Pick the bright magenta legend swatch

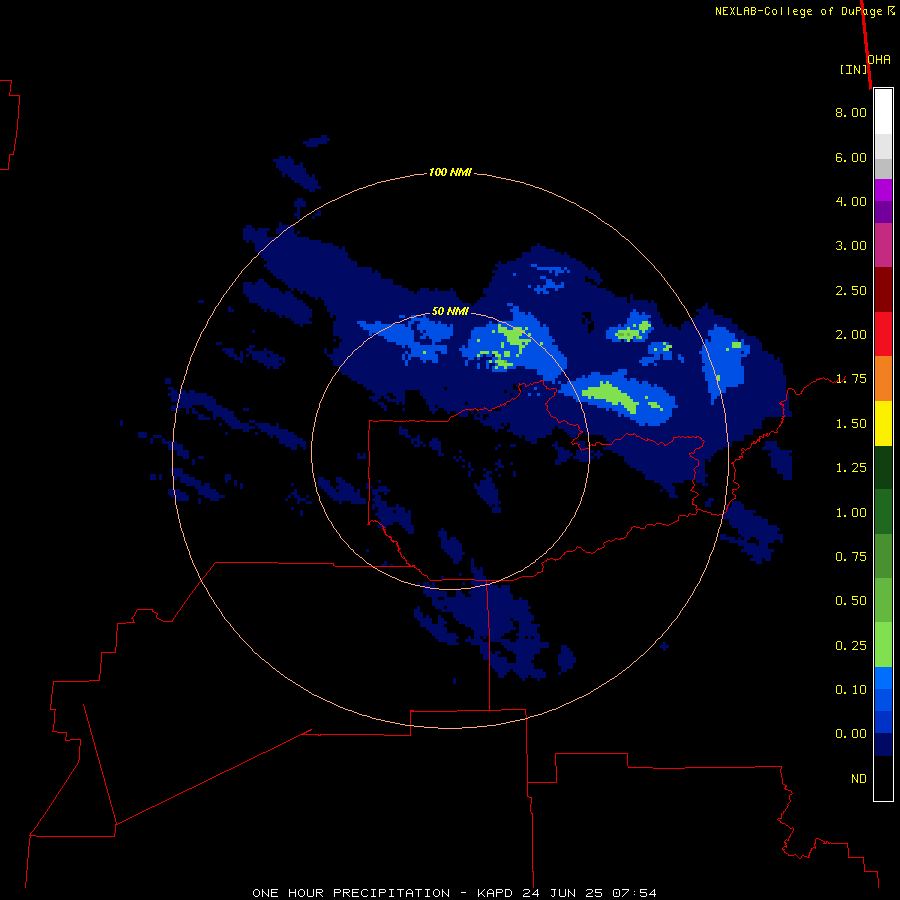[x=883, y=190]
